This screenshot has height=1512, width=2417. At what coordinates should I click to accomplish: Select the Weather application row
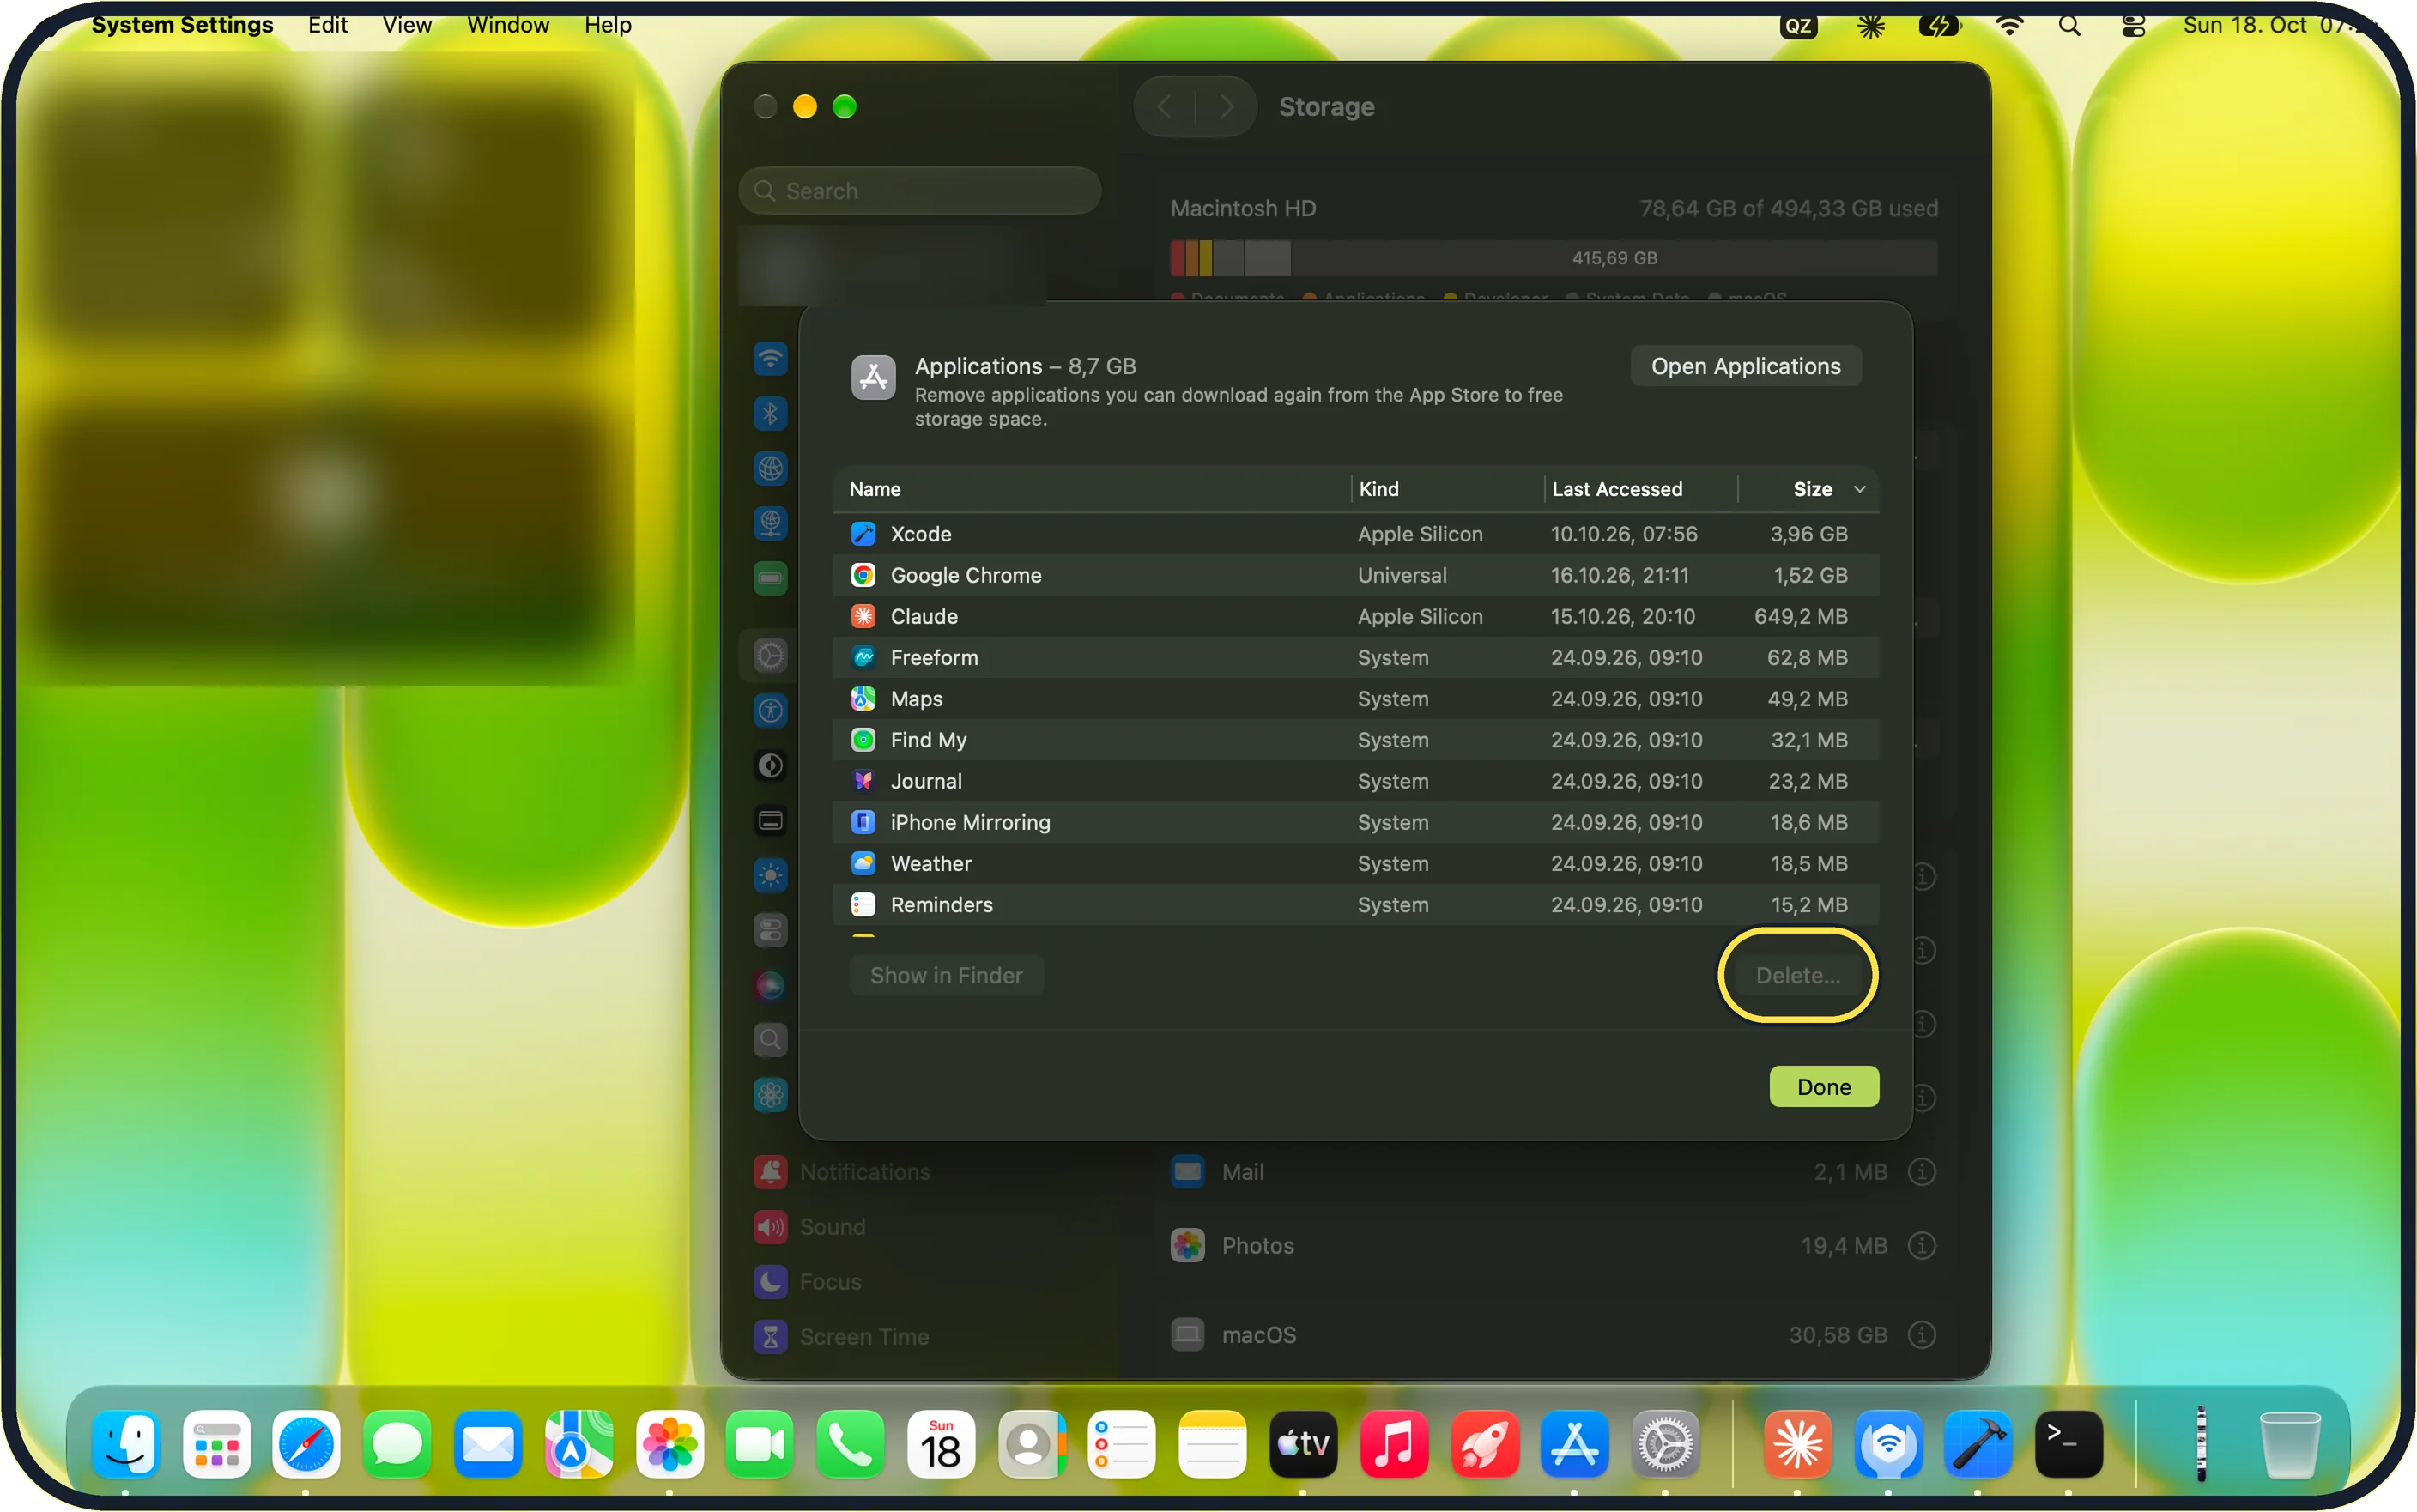coord(1355,863)
